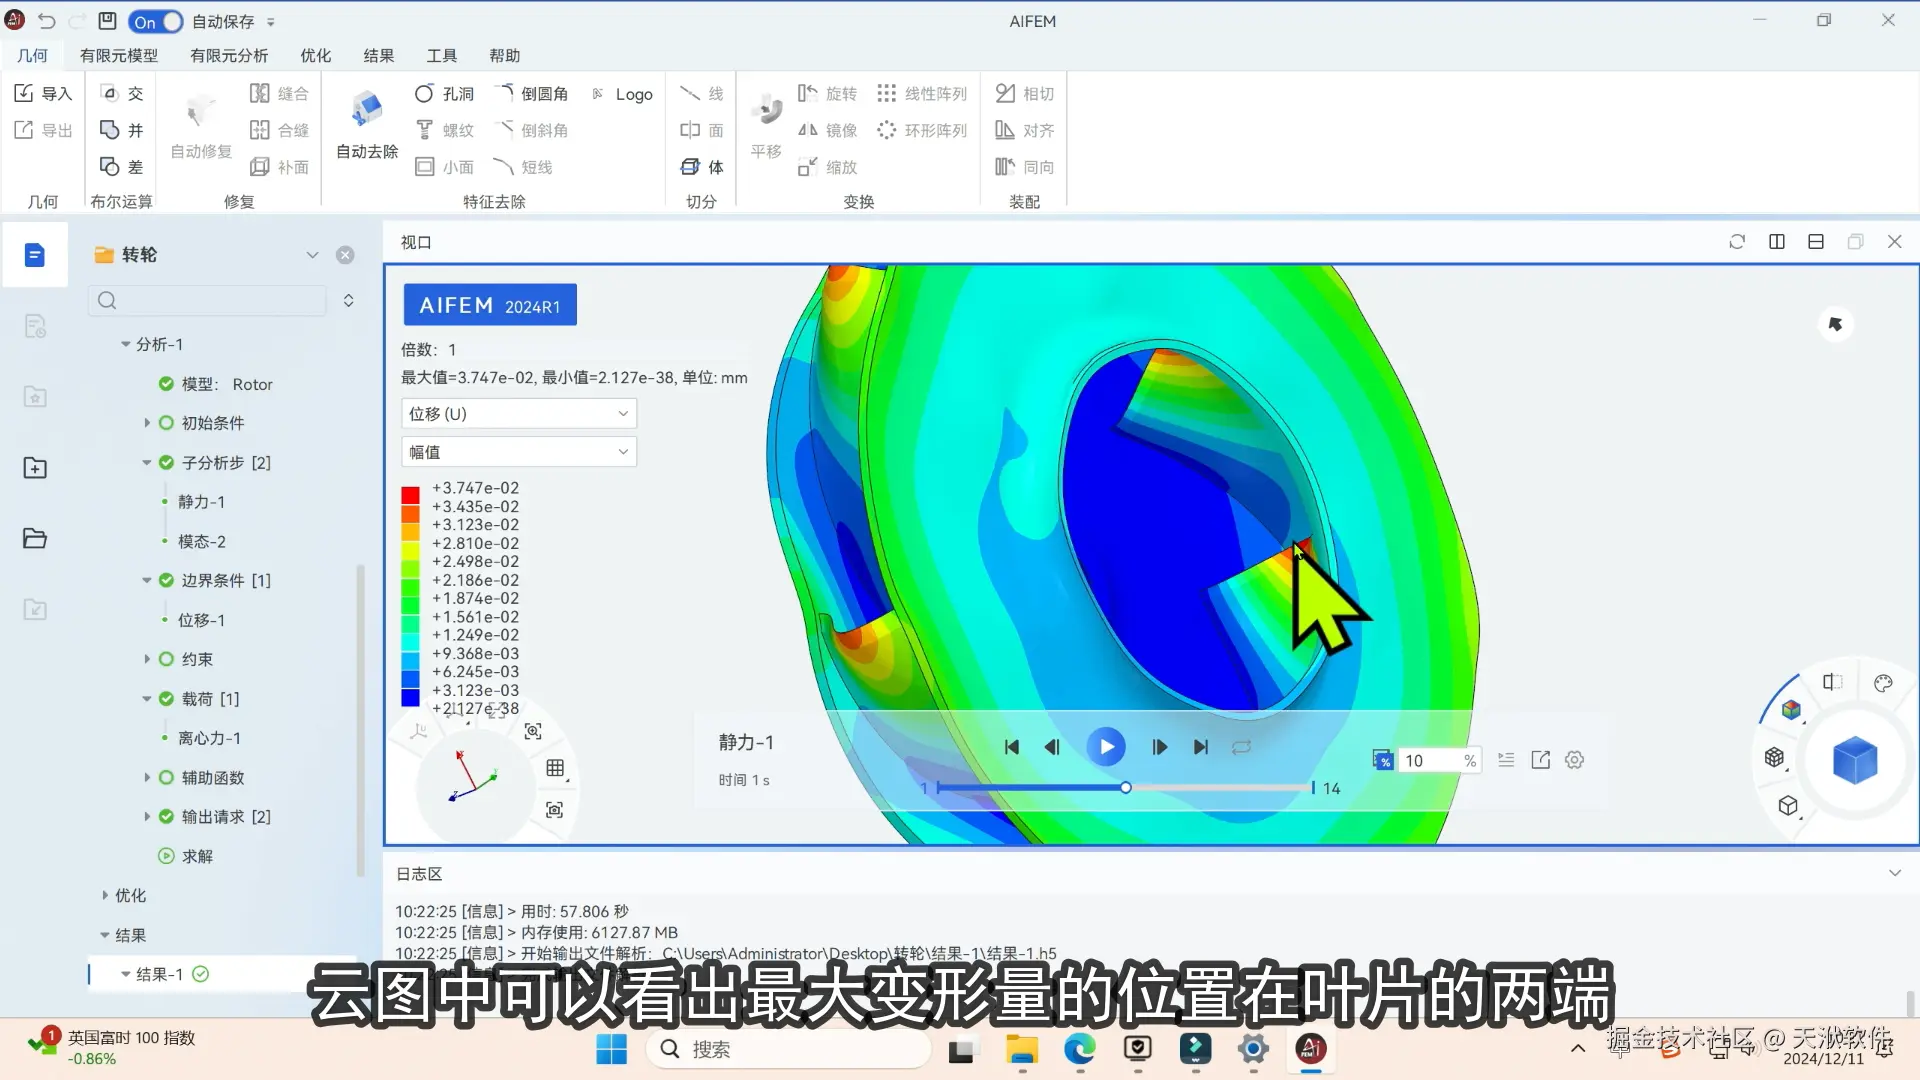Click the 体 body split icon
This screenshot has width=1920, height=1080.
tap(701, 167)
